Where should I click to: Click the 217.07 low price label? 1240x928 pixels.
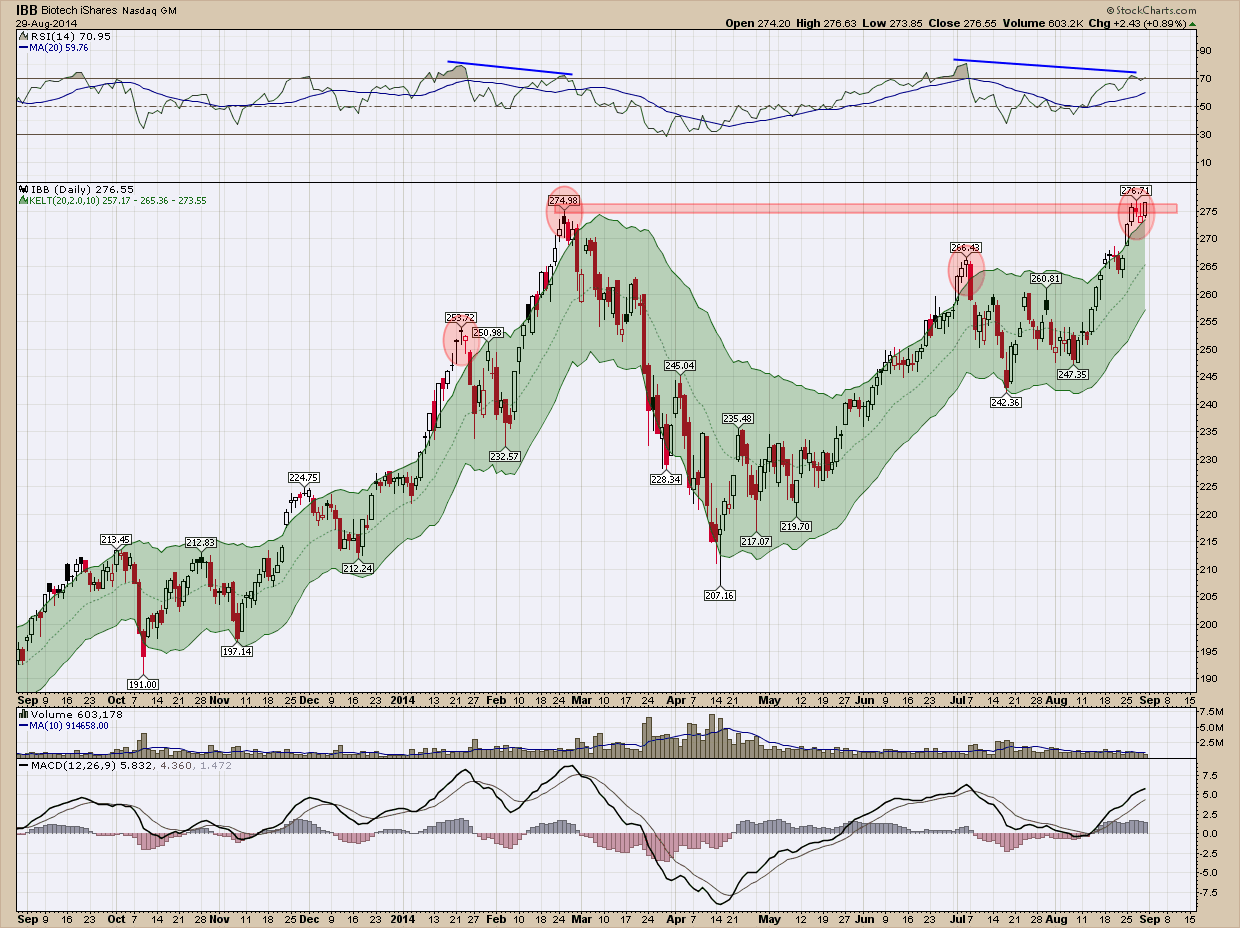[x=756, y=541]
